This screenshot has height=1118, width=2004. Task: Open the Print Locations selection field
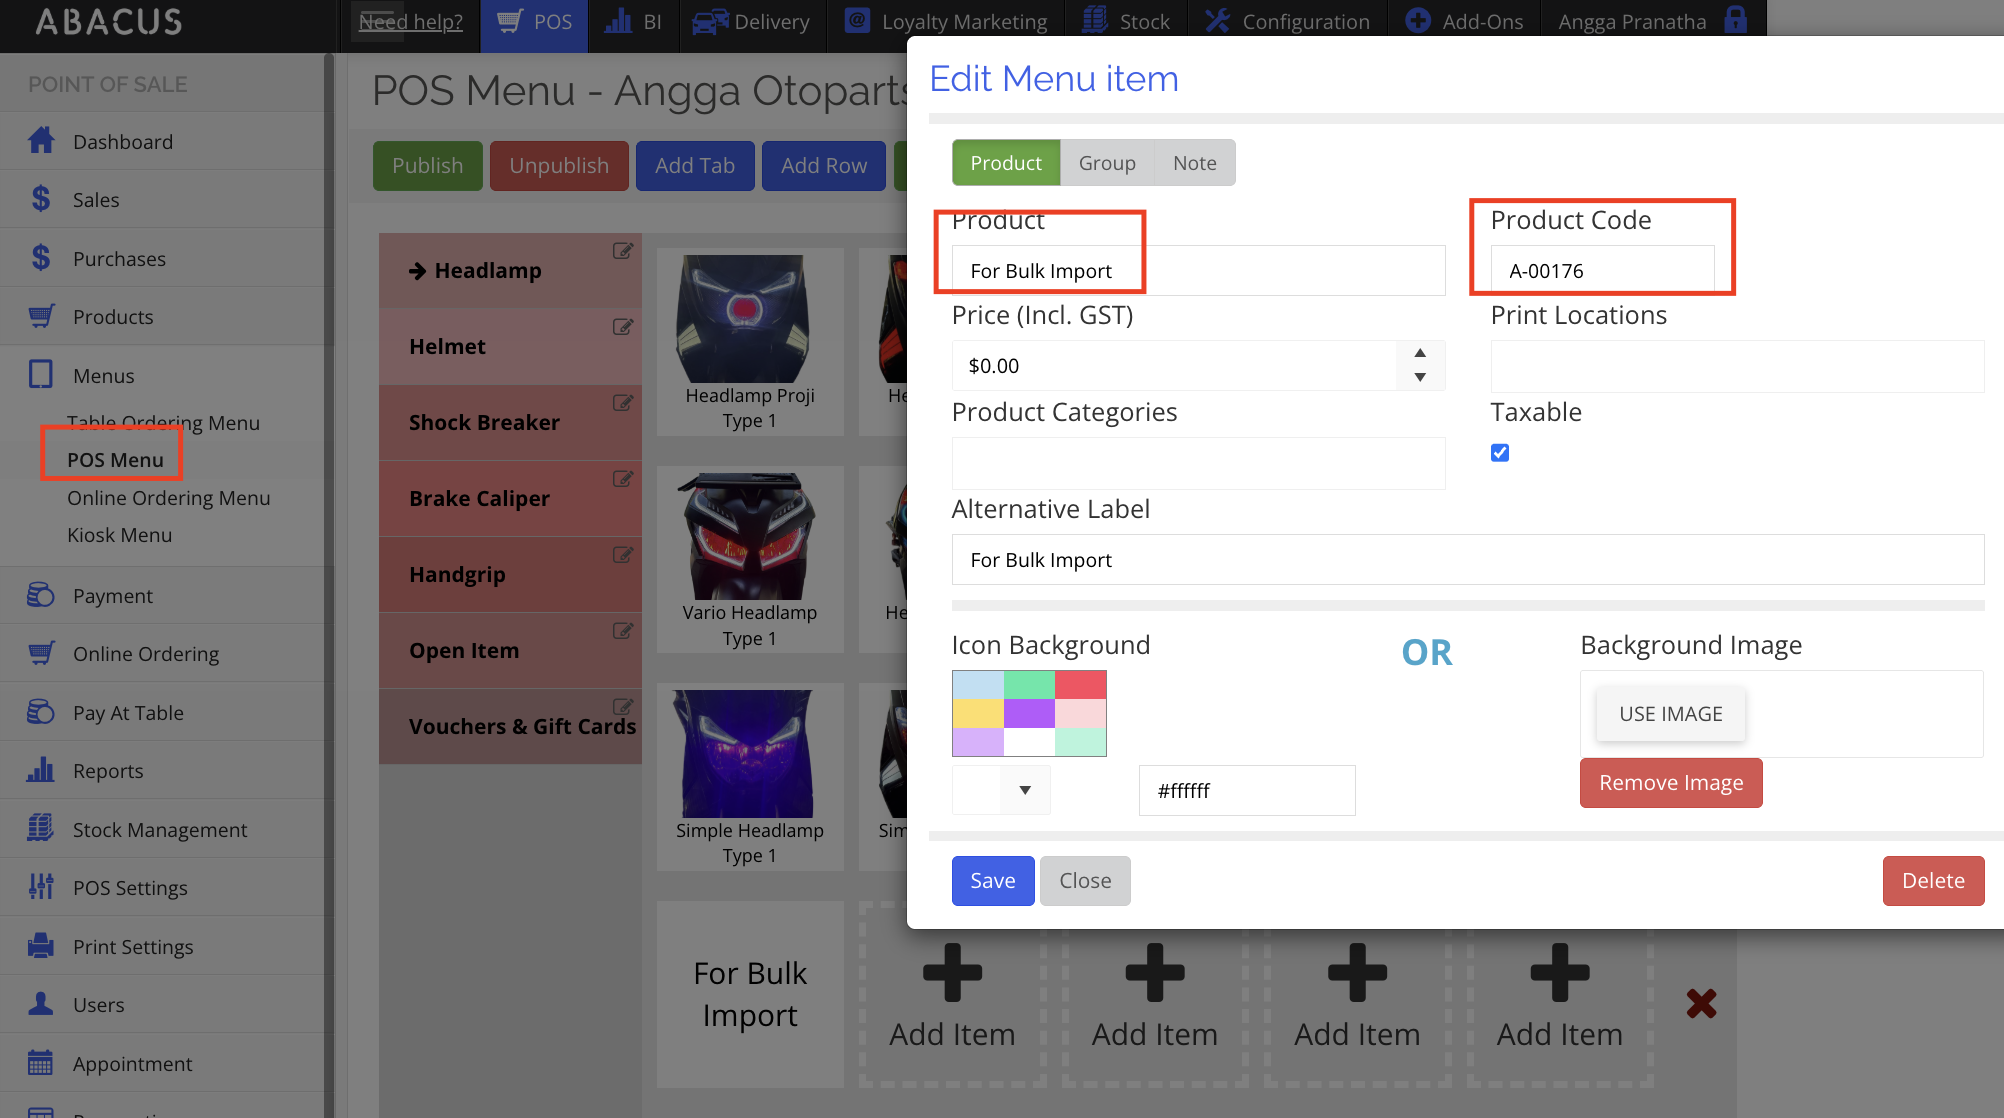[x=1736, y=366]
